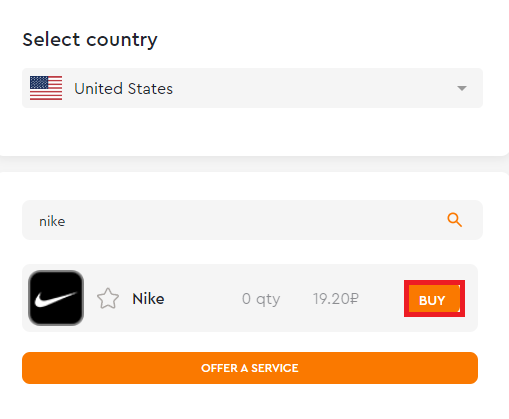
Task: Select the United States label text
Action: click(x=123, y=89)
